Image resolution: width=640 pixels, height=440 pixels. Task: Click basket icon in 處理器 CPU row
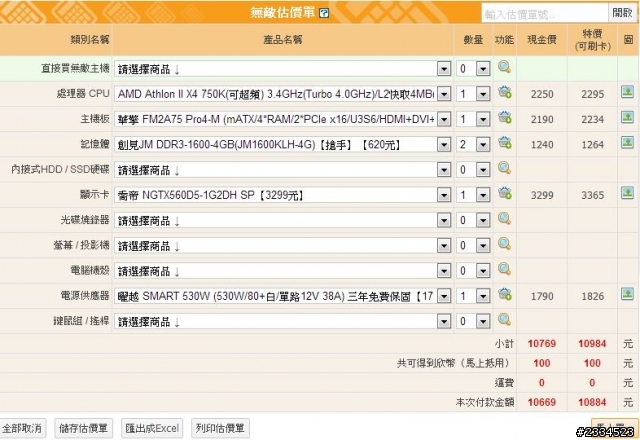504,92
